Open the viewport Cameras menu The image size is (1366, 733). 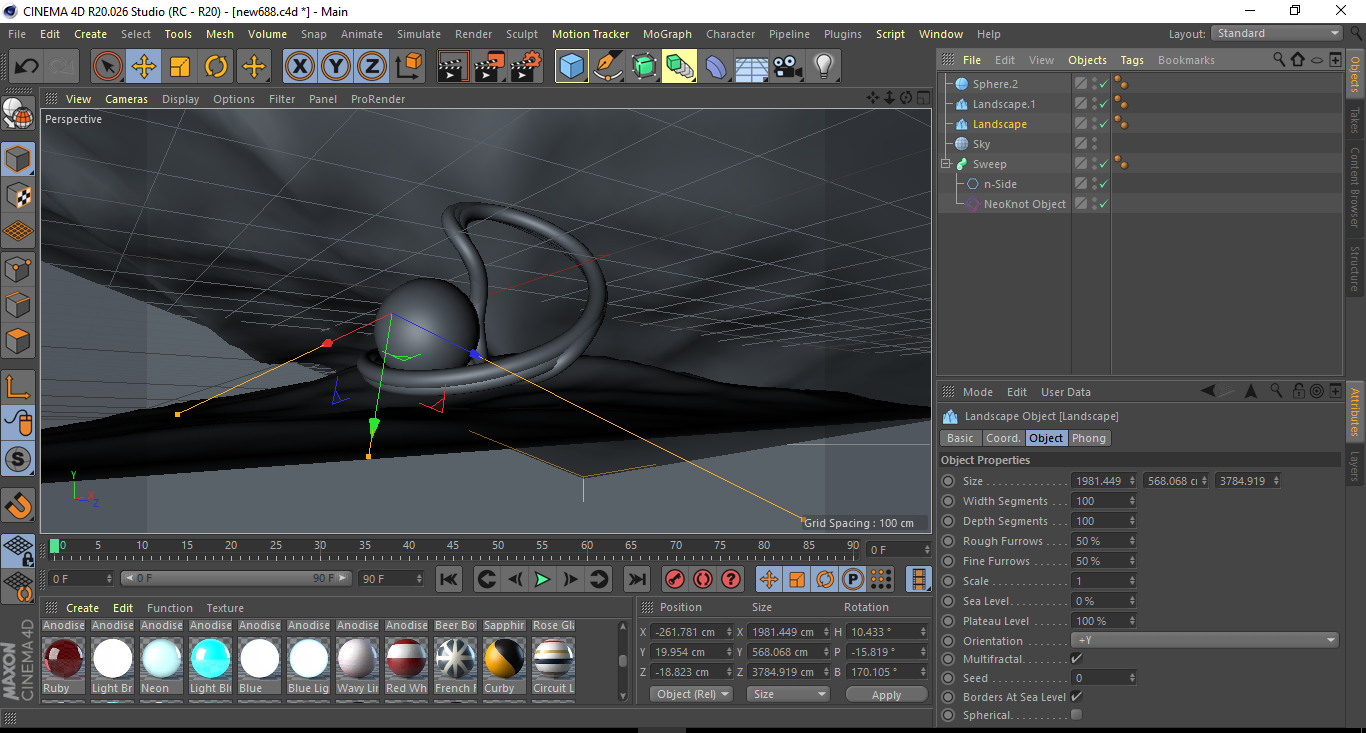click(x=127, y=99)
